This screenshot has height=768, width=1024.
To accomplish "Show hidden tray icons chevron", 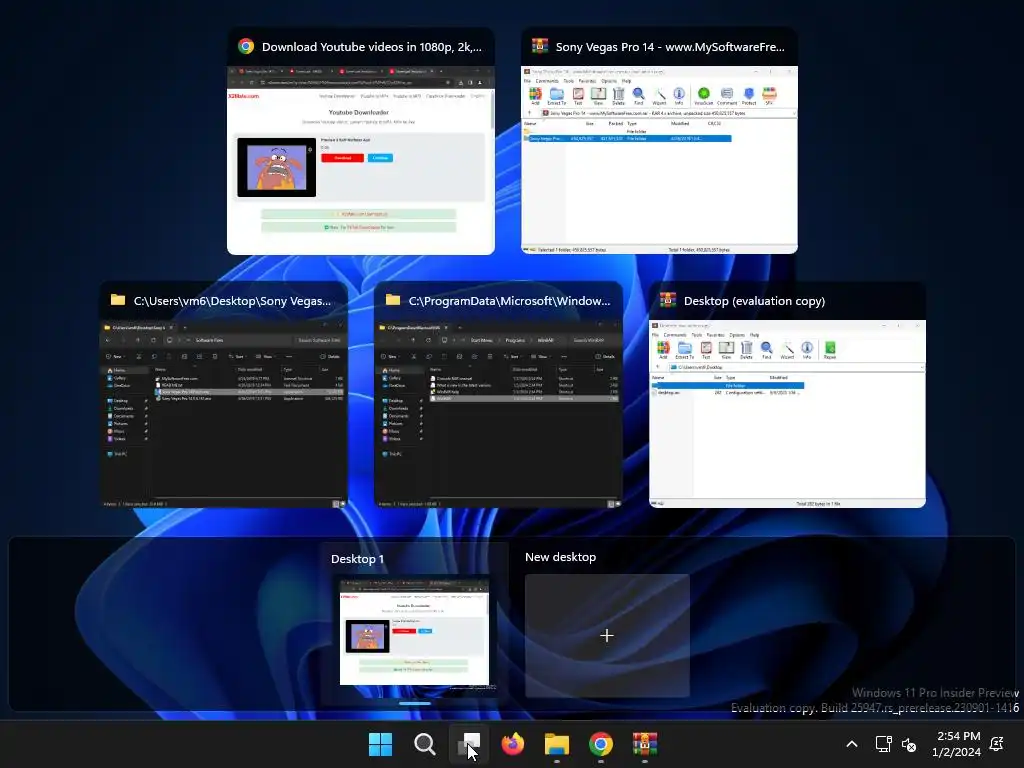I will (x=852, y=744).
